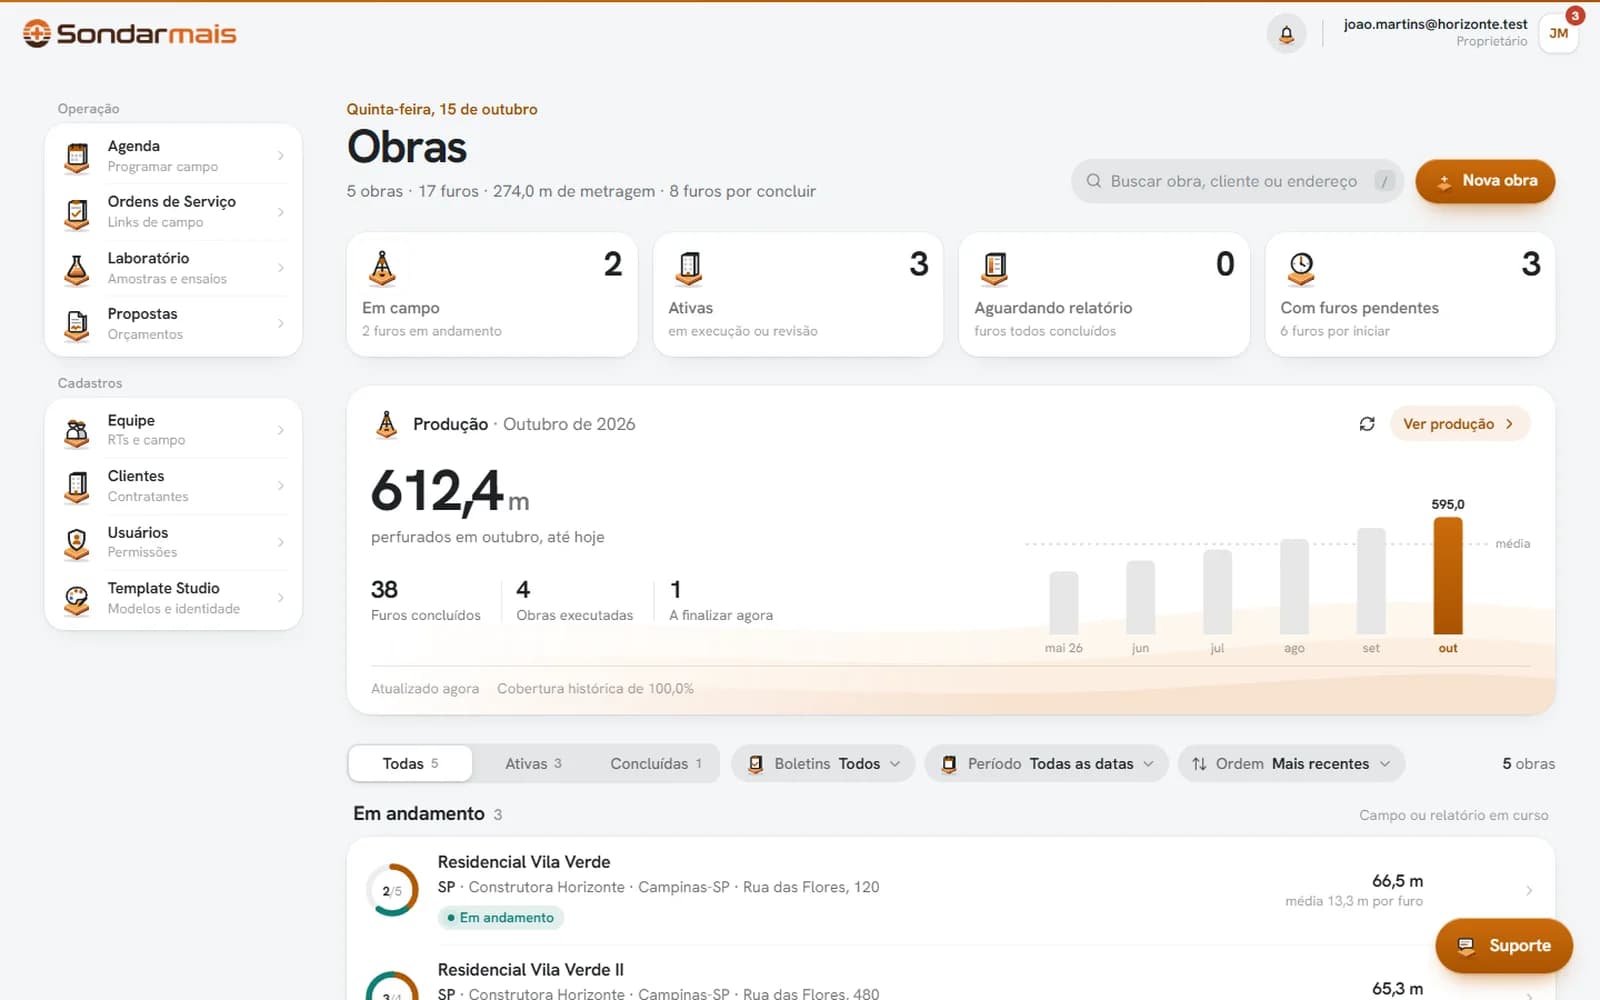Open the Residencial Vila Verde obra row
1600x1000 pixels.
951,890
